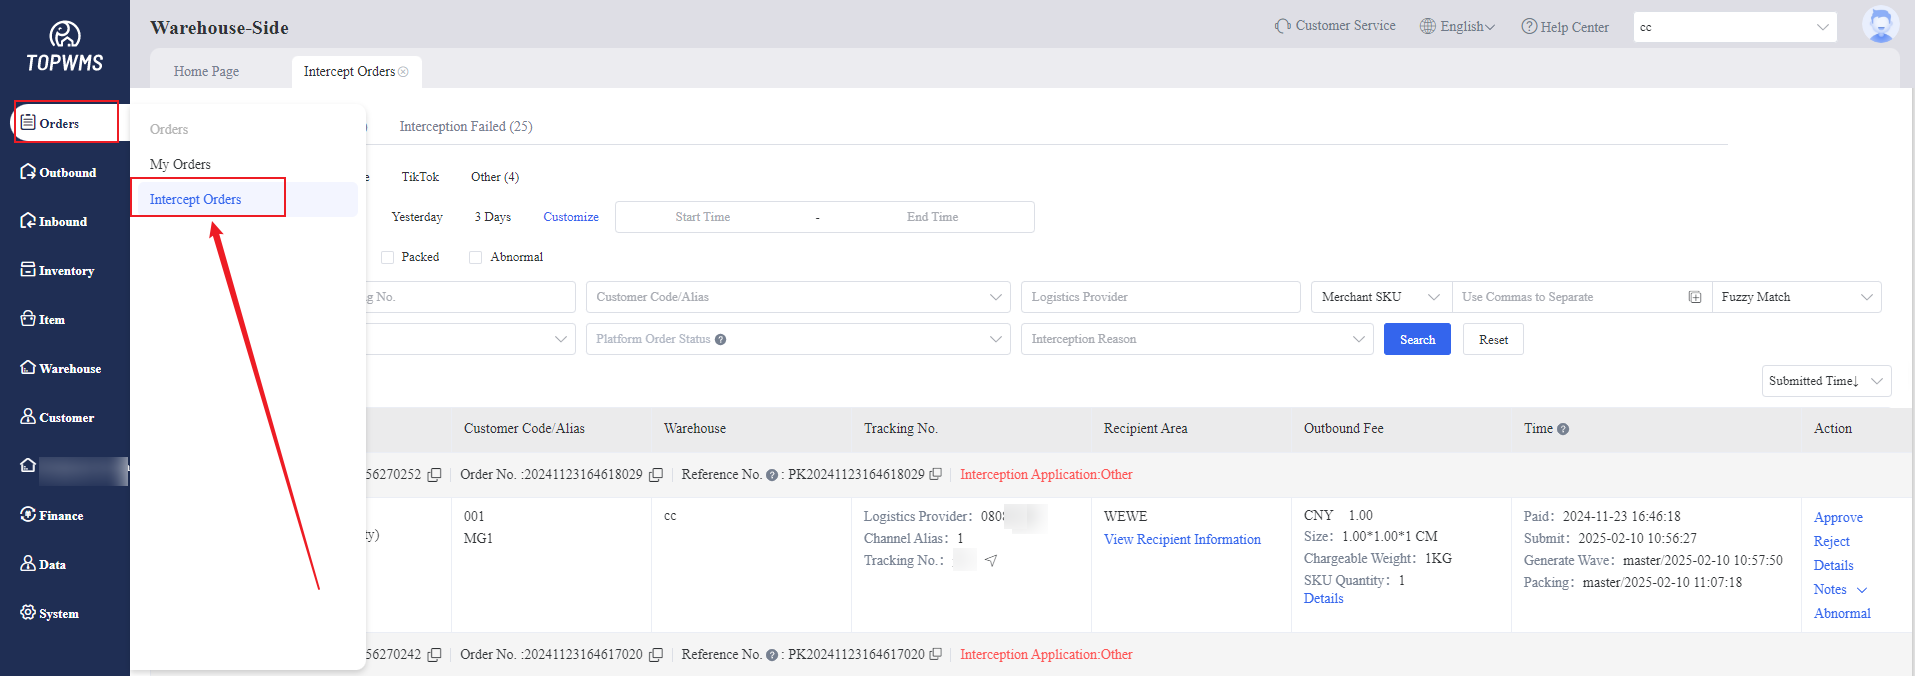Open the Interception Failed (25) tab
The image size is (1915, 676).
(465, 127)
